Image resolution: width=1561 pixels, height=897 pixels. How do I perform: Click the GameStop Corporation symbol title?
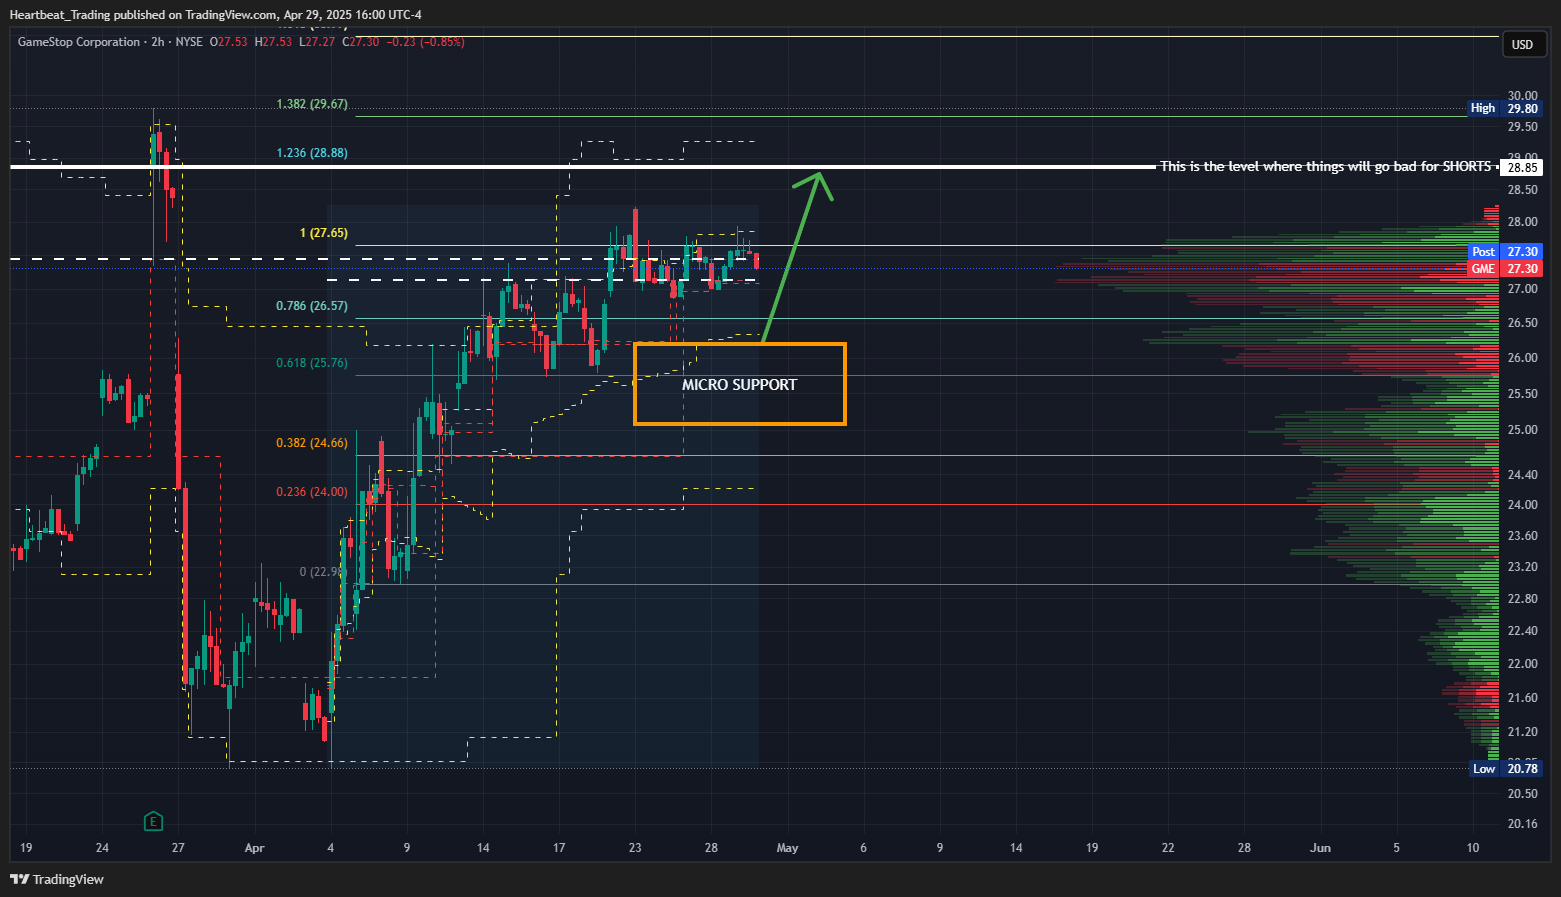[79, 42]
